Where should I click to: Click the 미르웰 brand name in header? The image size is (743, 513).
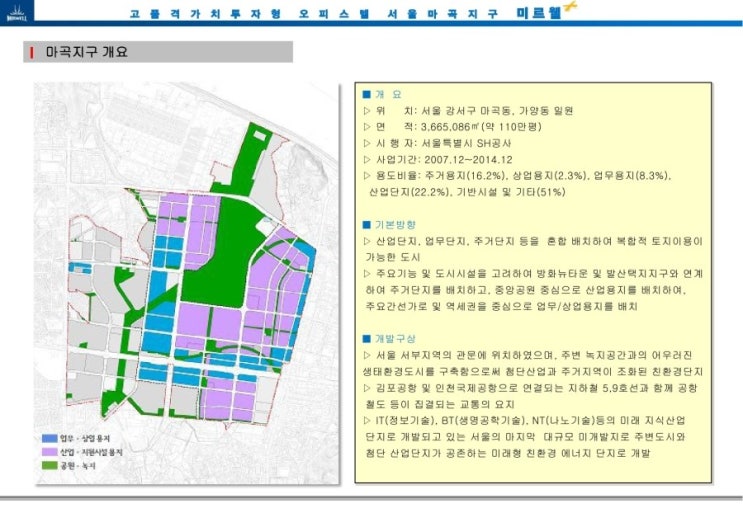click(539, 12)
